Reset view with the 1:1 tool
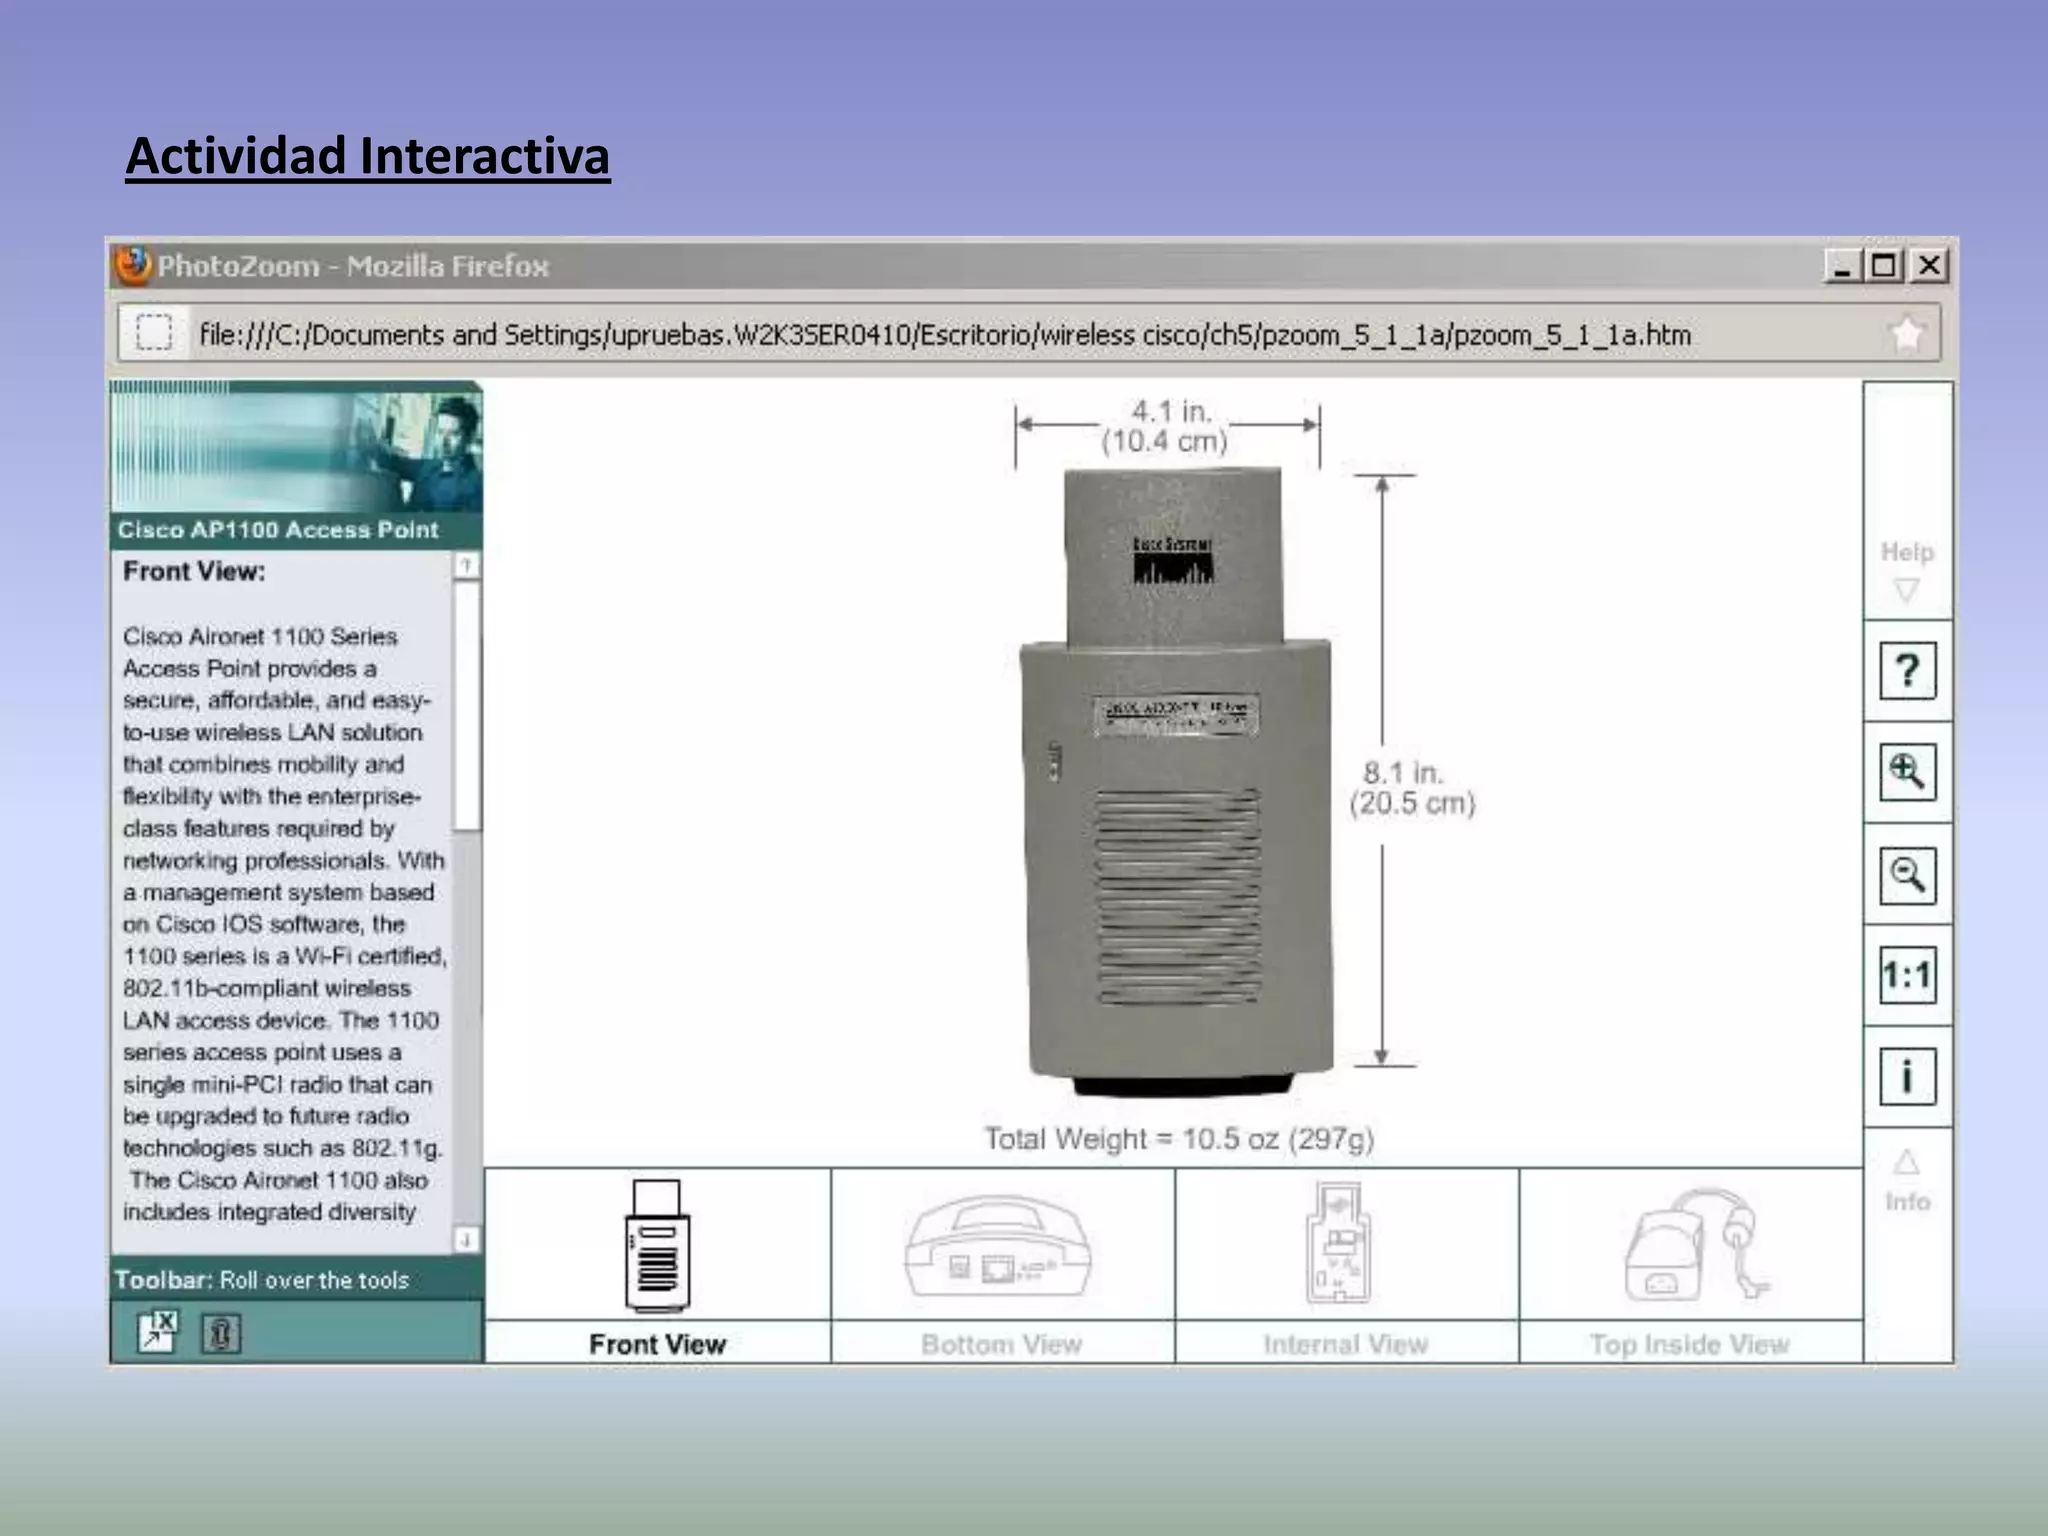Viewport: 2048px width, 1536px height. point(1907,975)
